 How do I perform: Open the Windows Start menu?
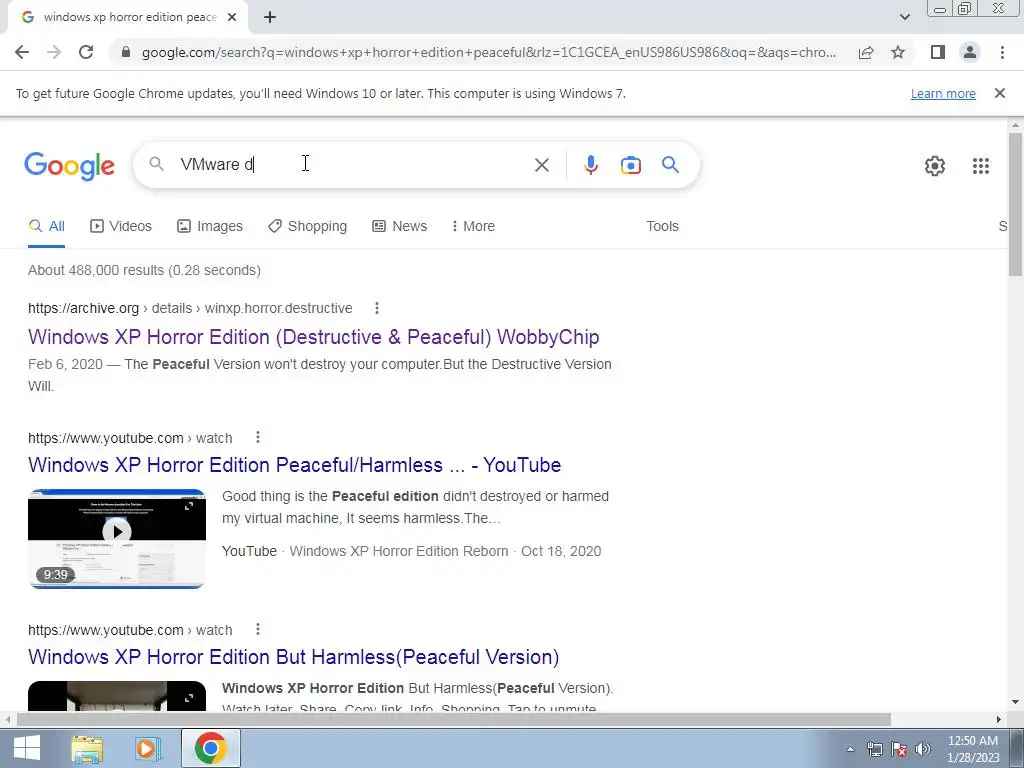27,748
